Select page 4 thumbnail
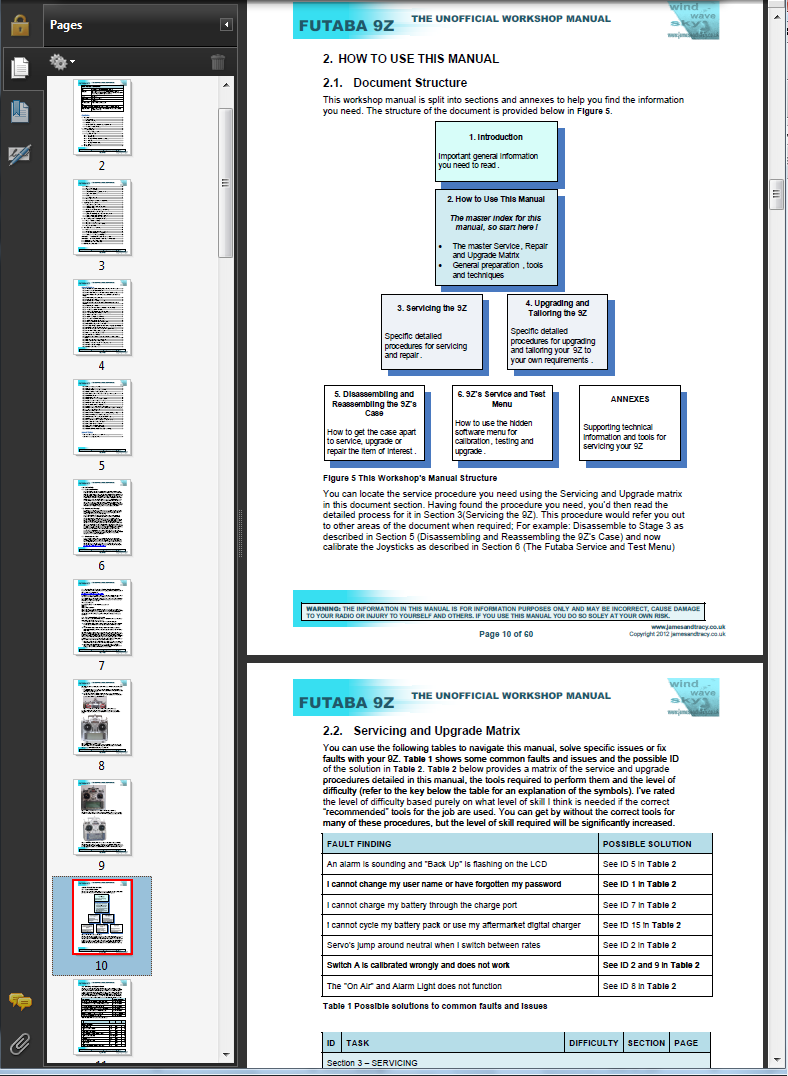Screen dimensions: 788x1076 coord(102,317)
